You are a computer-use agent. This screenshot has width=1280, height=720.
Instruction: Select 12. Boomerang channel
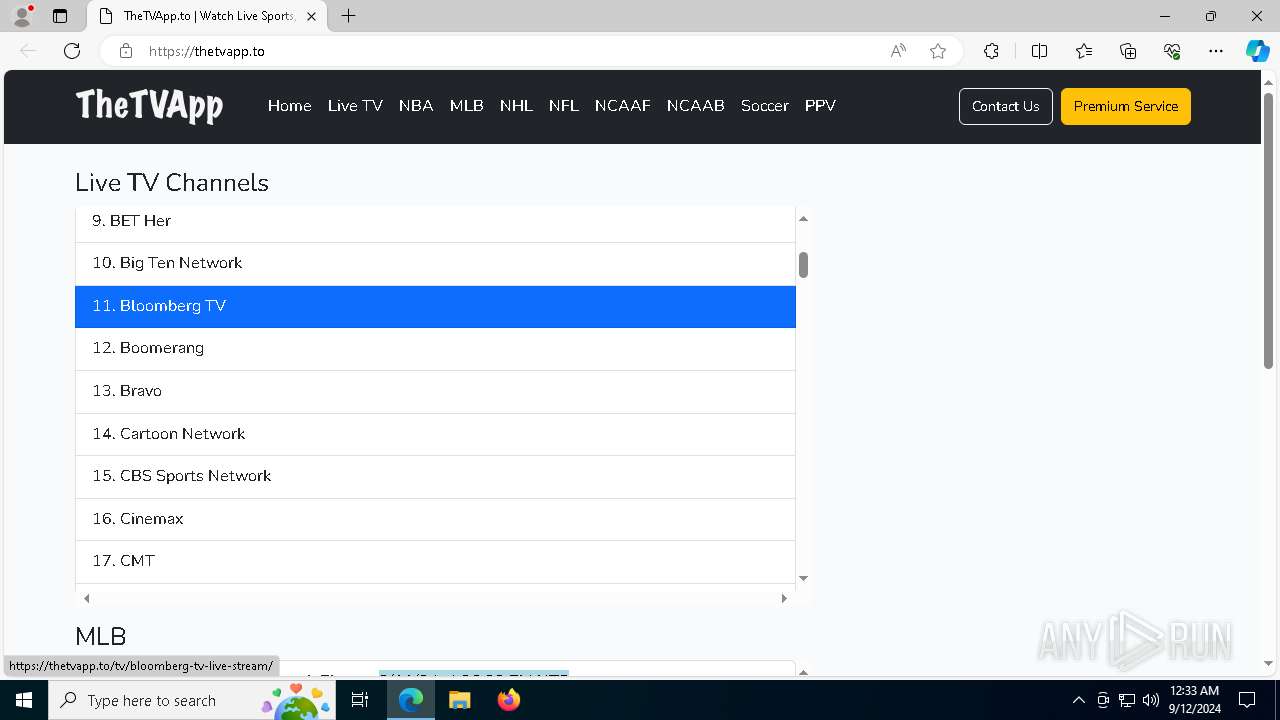(435, 348)
